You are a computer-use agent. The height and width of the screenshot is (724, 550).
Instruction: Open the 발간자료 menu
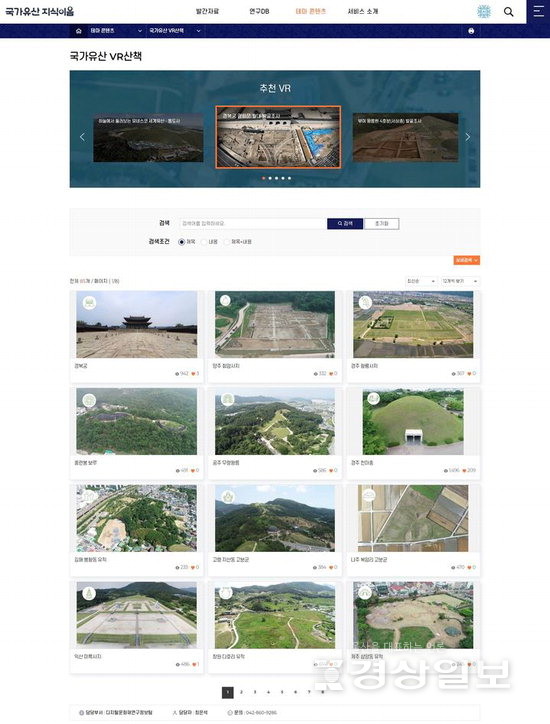pyautogui.click(x=207, y=12)
